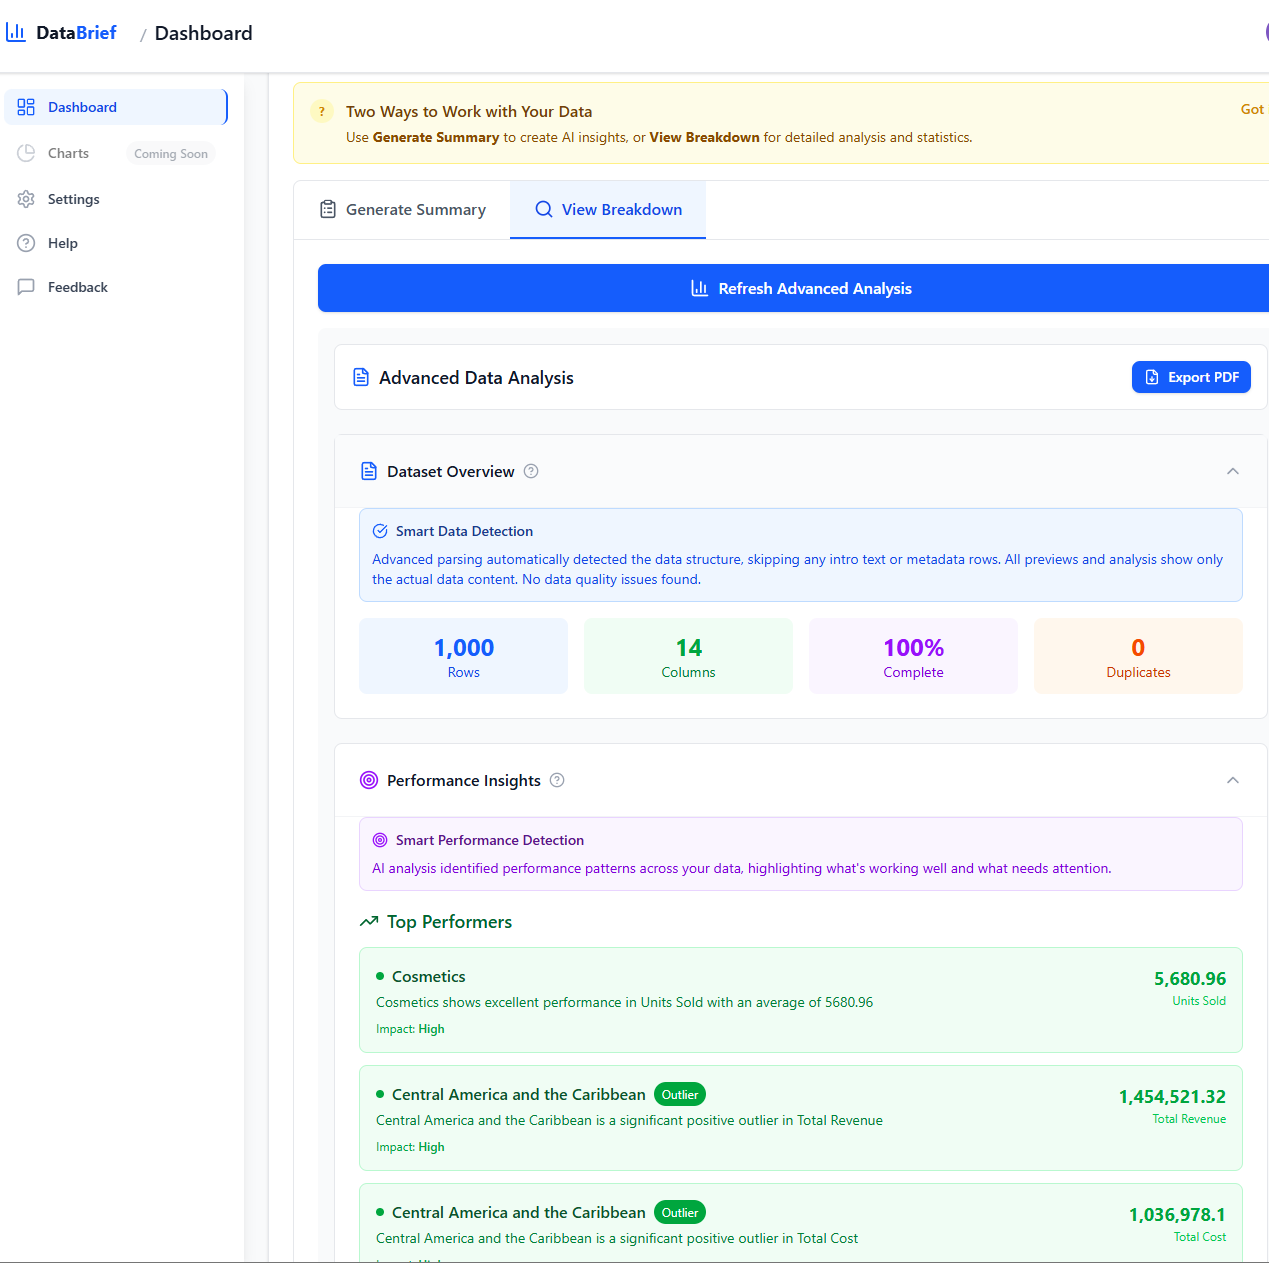Image resolution: width=1269 pixels, height=1263 pixels.
Task: Click the download icon in Export PDF
Action: coord(1152,377)
